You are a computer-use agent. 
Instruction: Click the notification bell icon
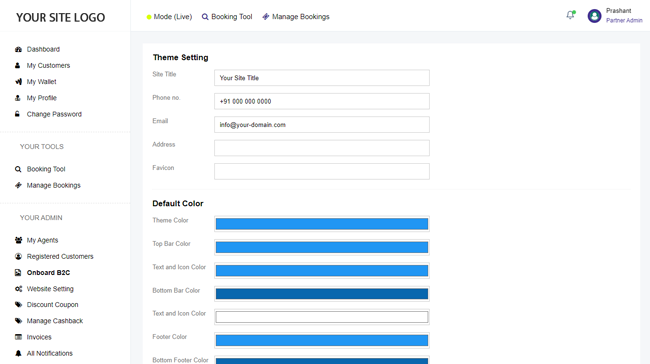click(570, 15)
